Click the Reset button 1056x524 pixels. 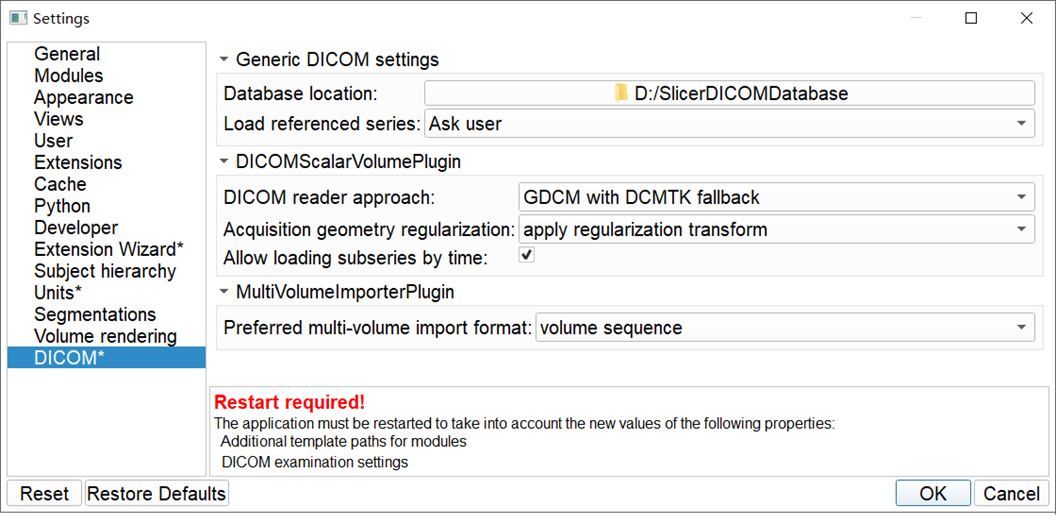(44, 494)
